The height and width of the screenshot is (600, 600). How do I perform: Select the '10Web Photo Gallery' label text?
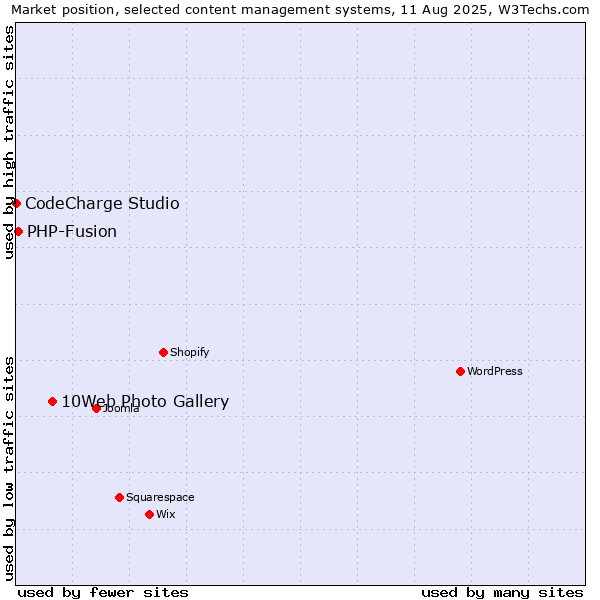point(145,401)
